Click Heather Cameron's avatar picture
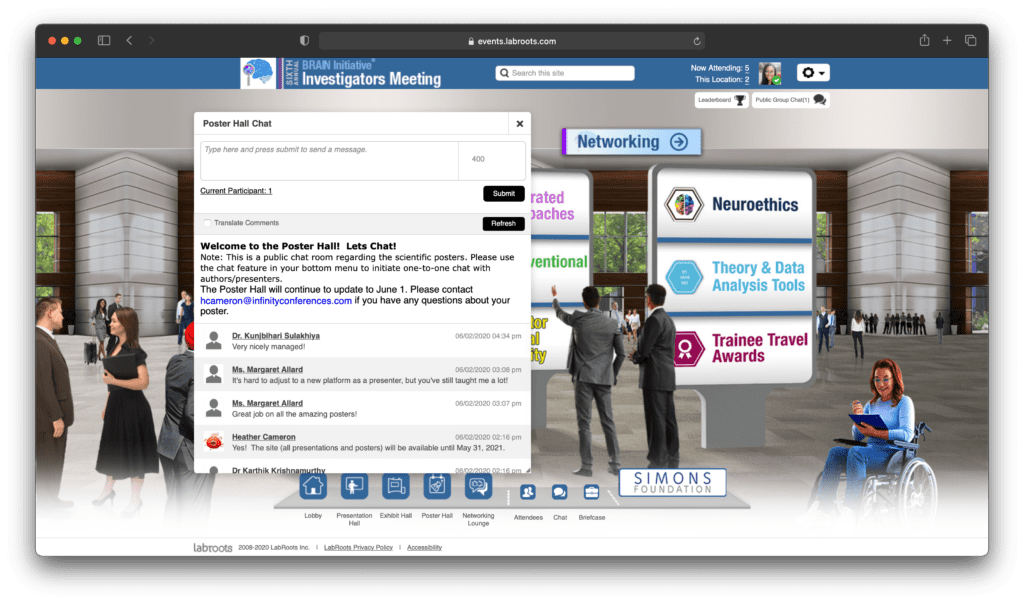The height and width of the screenshot is (603, 1024). click(214, 442)
